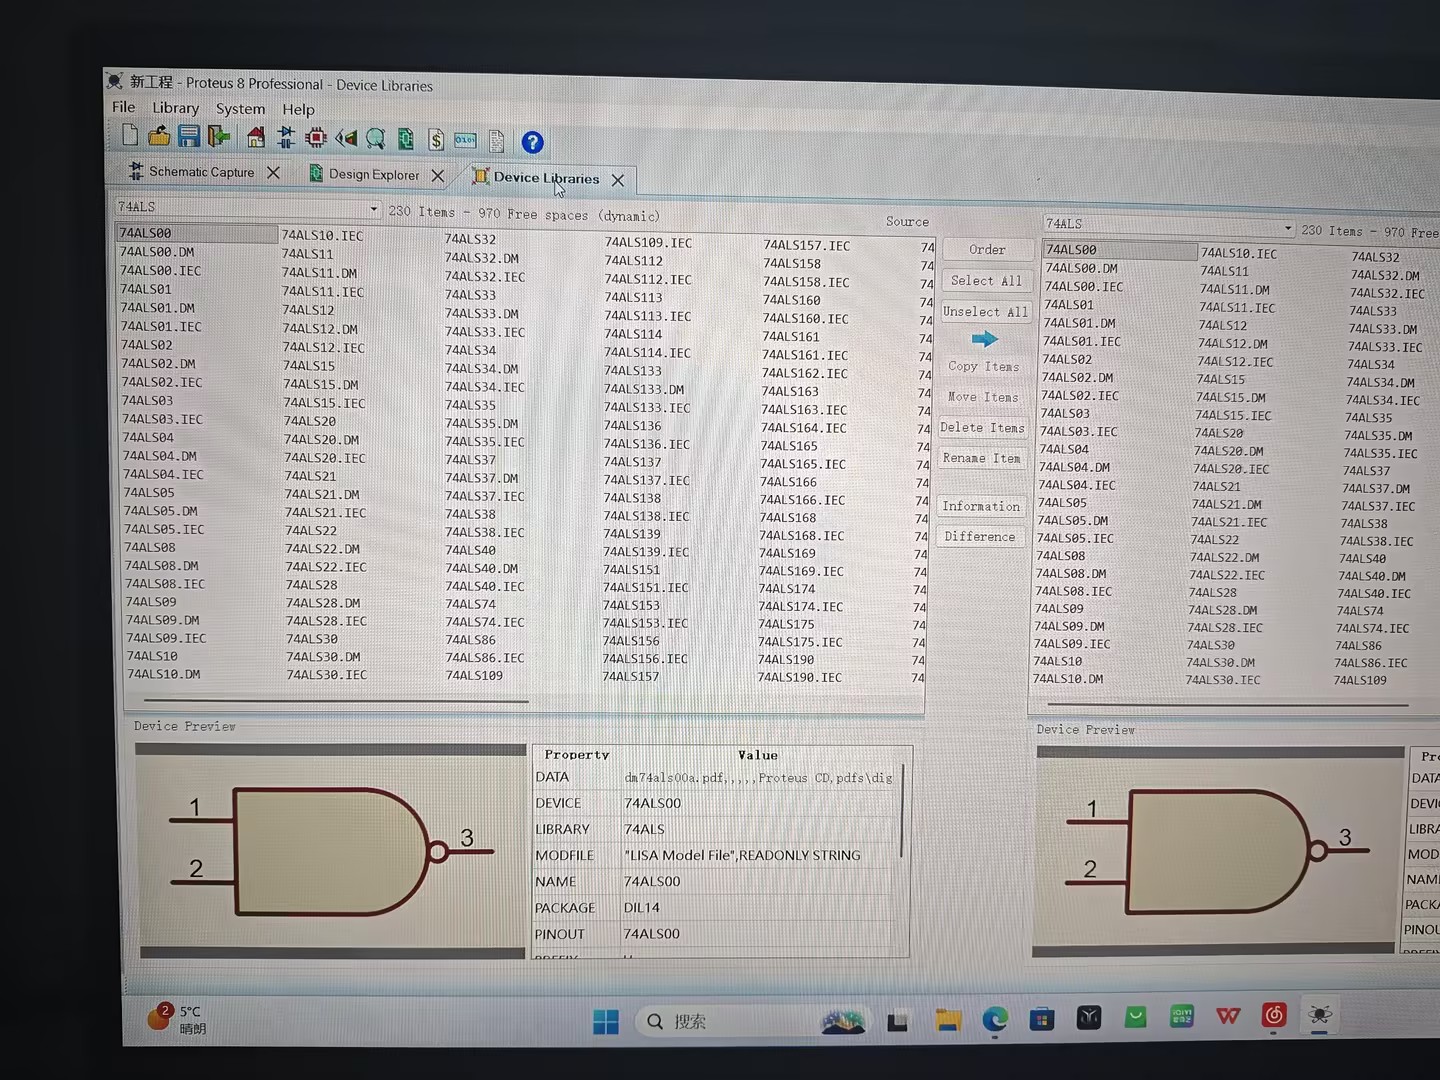Open the NetEase Music taskbar icon
The image size is (1440, 1080).
(x=1274, y=1015)
